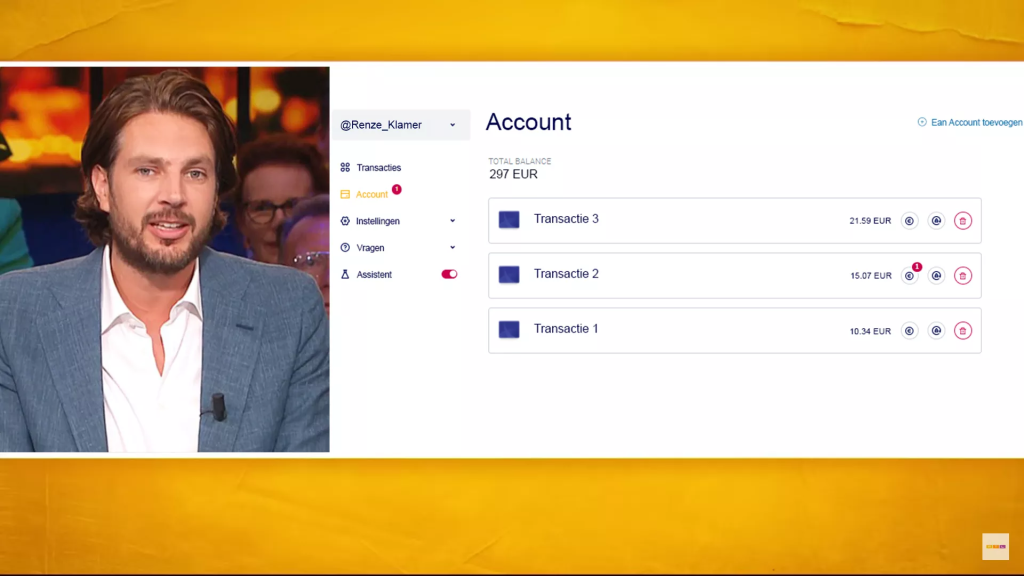Click the presenter video thumbnail

(x=165, y=259)
